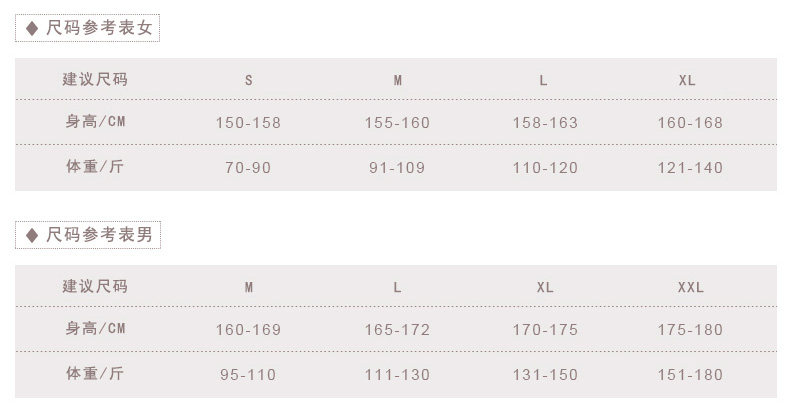
Task: Click the 158-163 height value
Action: [544, 123]
